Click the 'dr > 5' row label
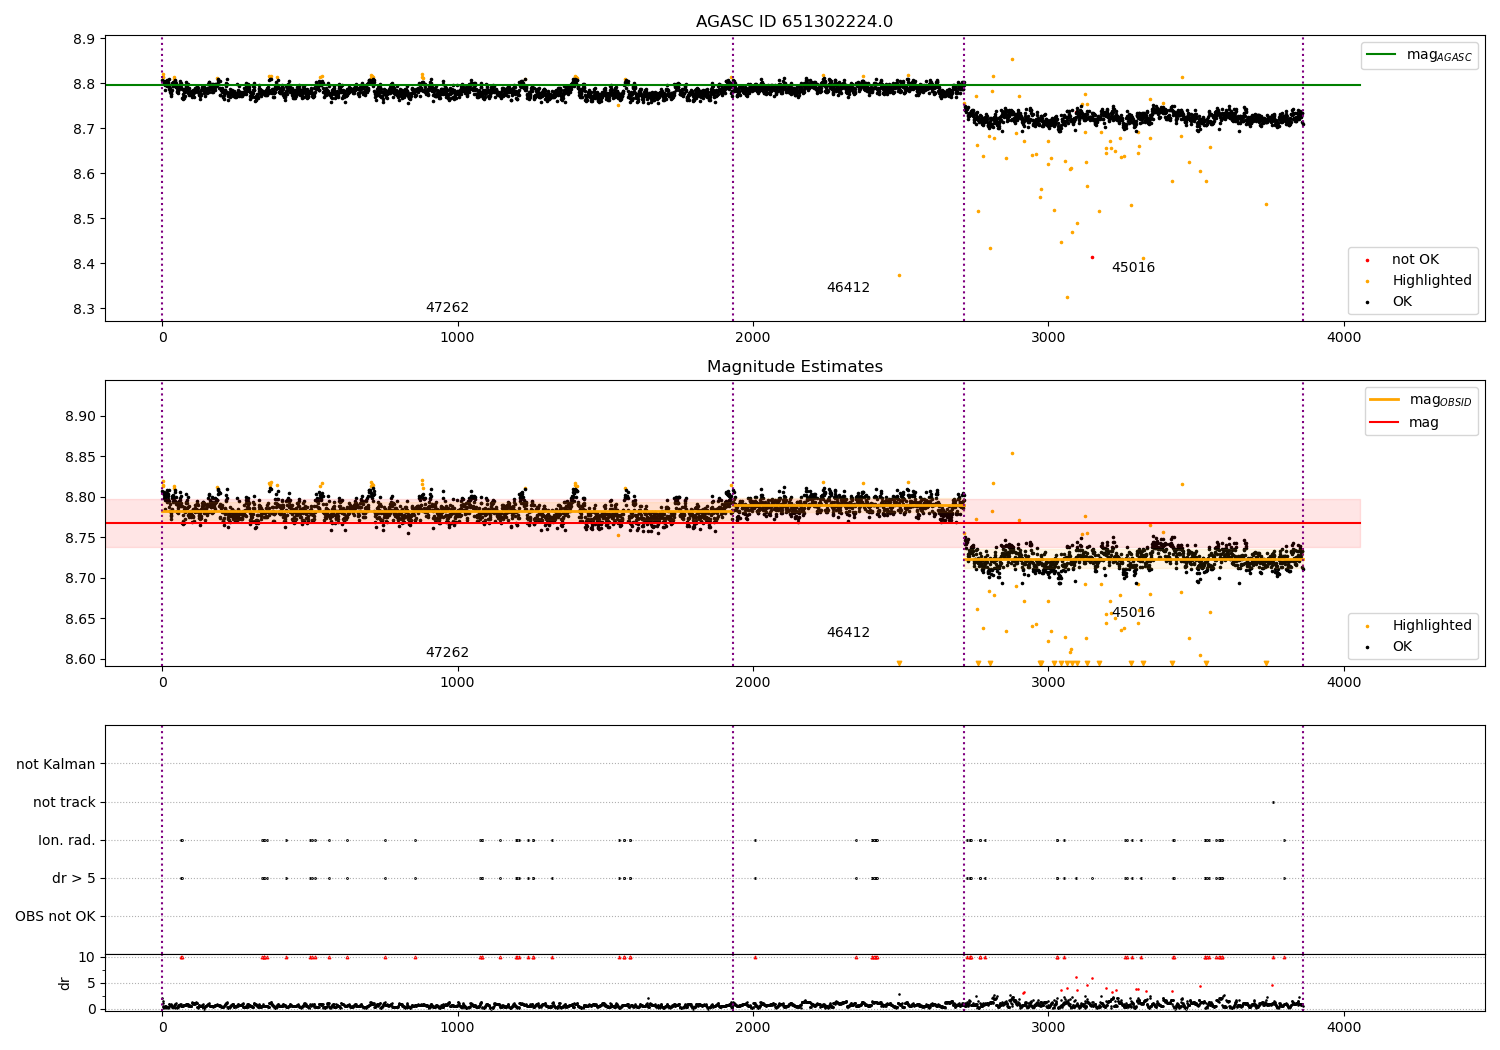 click(x=74, y=879)
